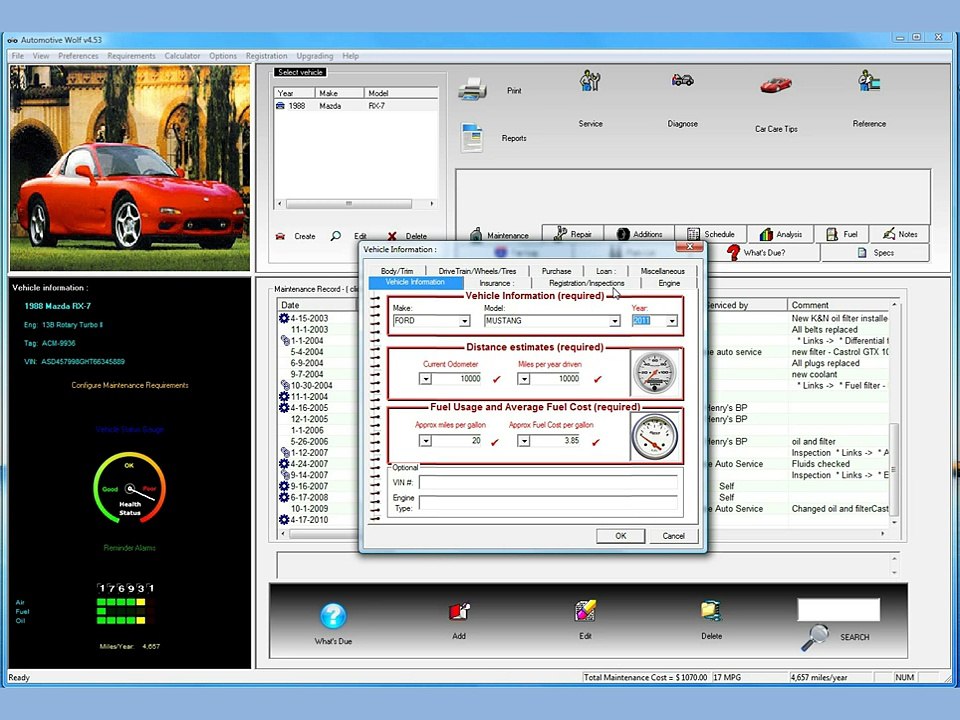The width and height of the screenshot is (960, 720).
Task: Open the Calculator menu
Action: (x=182, y=56)
